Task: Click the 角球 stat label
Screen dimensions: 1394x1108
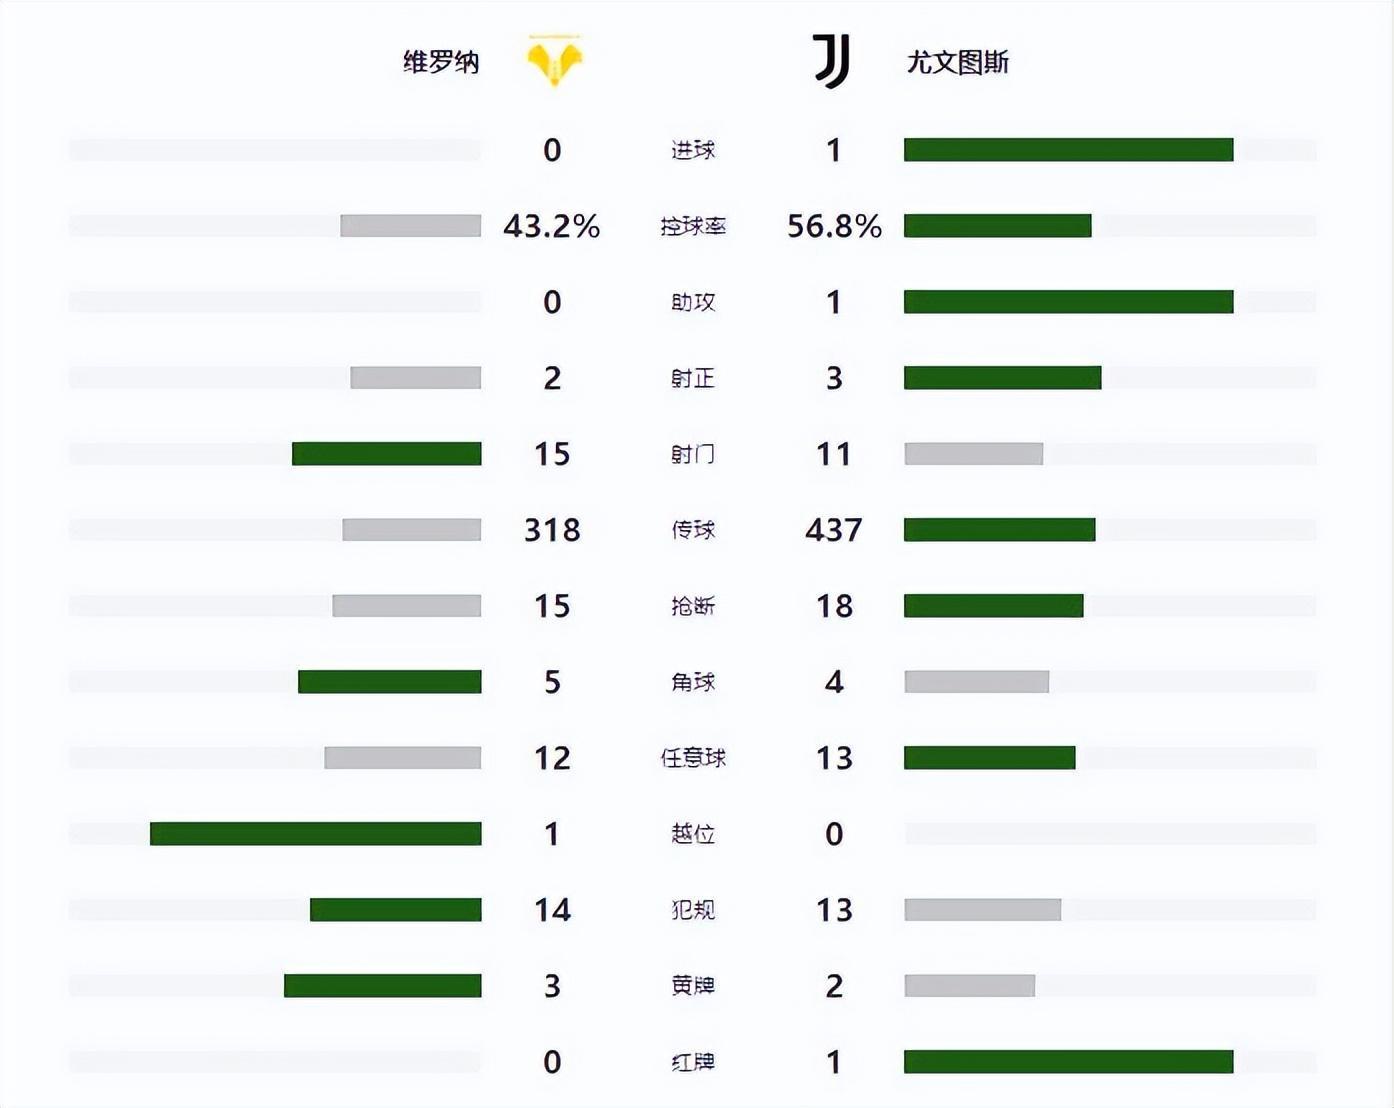Action: pos(693,682)
